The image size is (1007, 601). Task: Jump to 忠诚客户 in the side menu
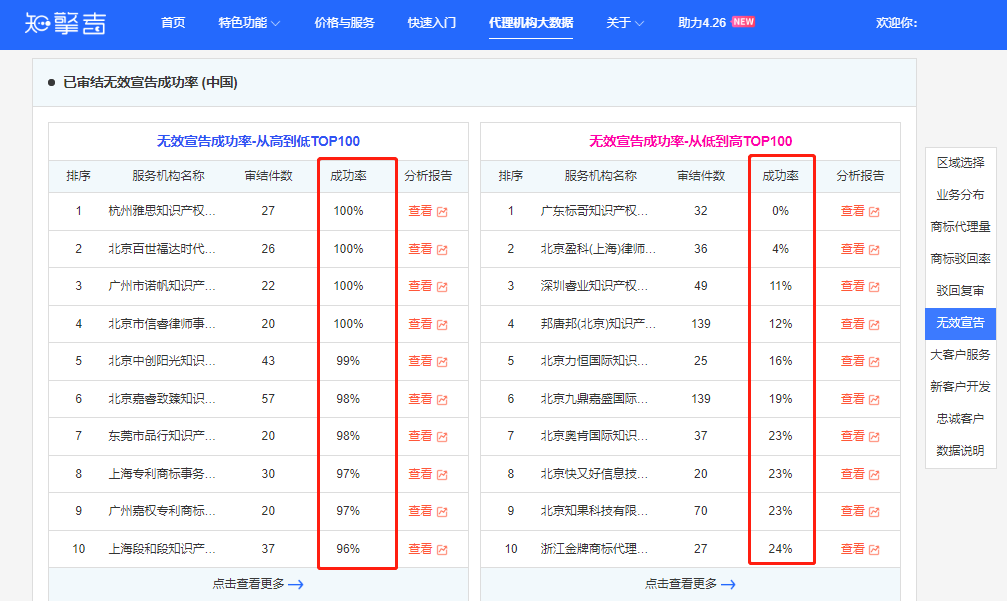[960, 419]
